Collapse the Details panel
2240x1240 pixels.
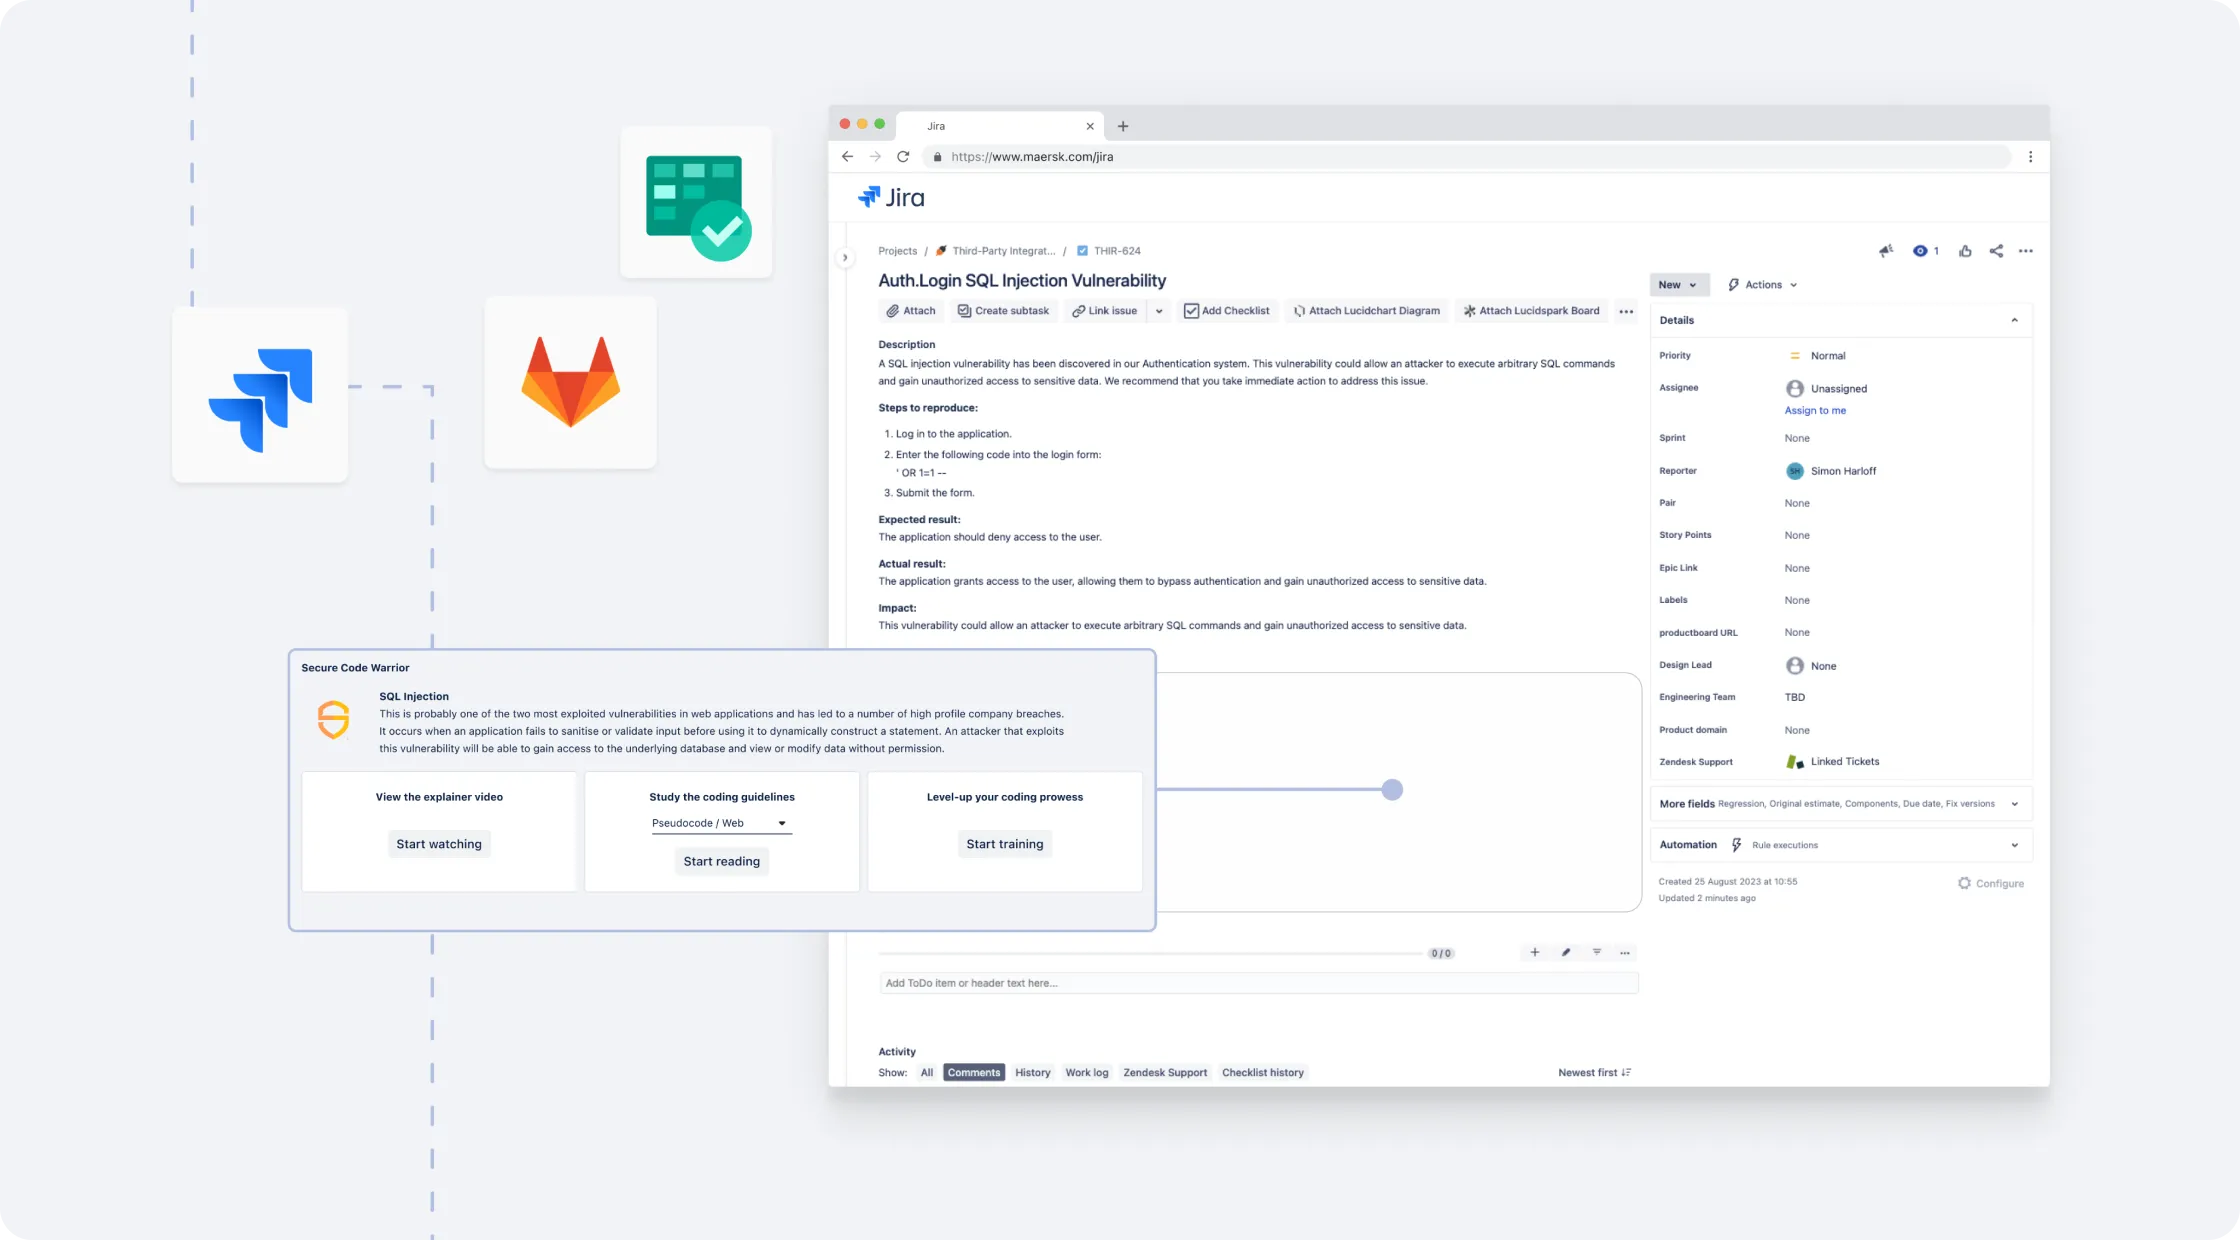point(2014,320)
